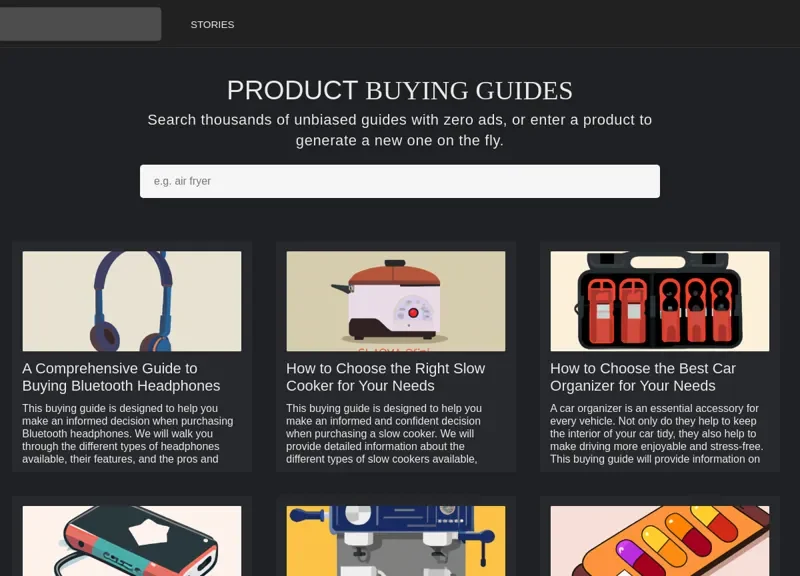
Task: Click the 'e.g. air fryer' search field
Action: click(x=397, y=181)
